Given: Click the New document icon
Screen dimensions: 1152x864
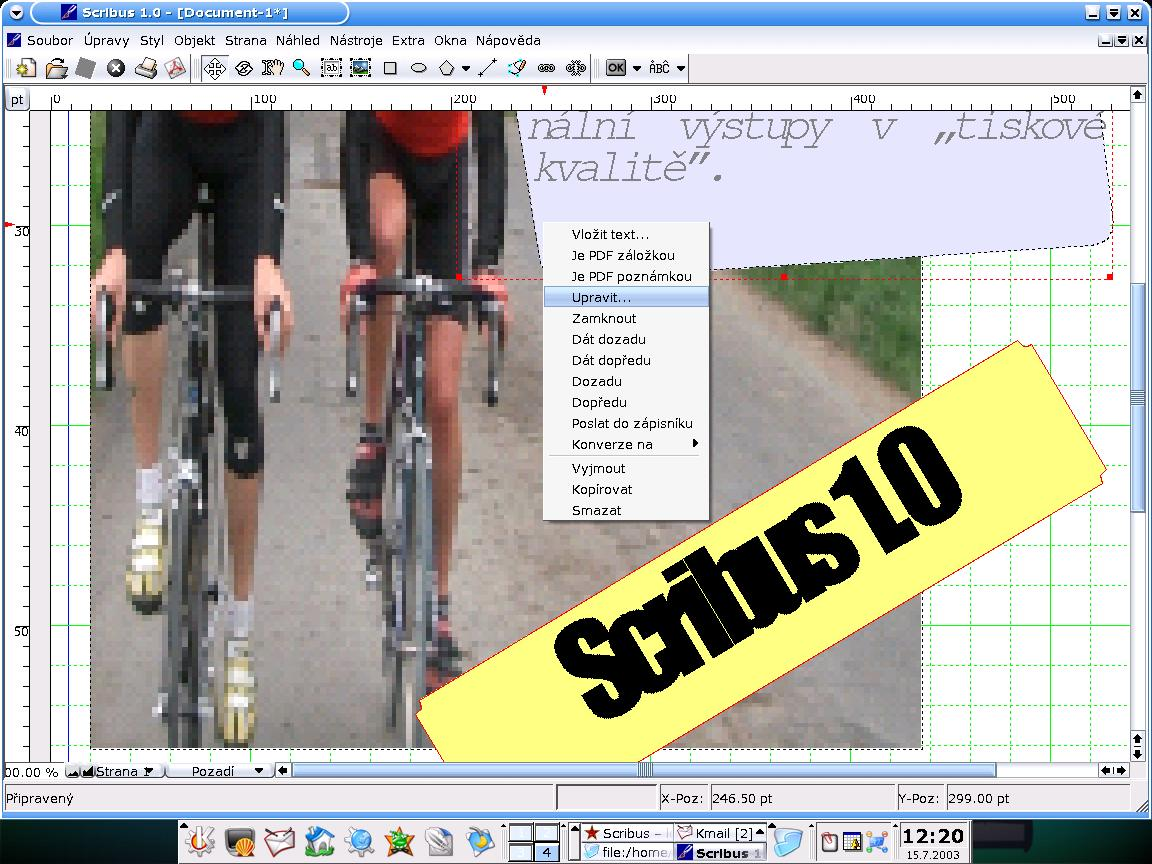Looking at the screenshot, I should point(25,68).
